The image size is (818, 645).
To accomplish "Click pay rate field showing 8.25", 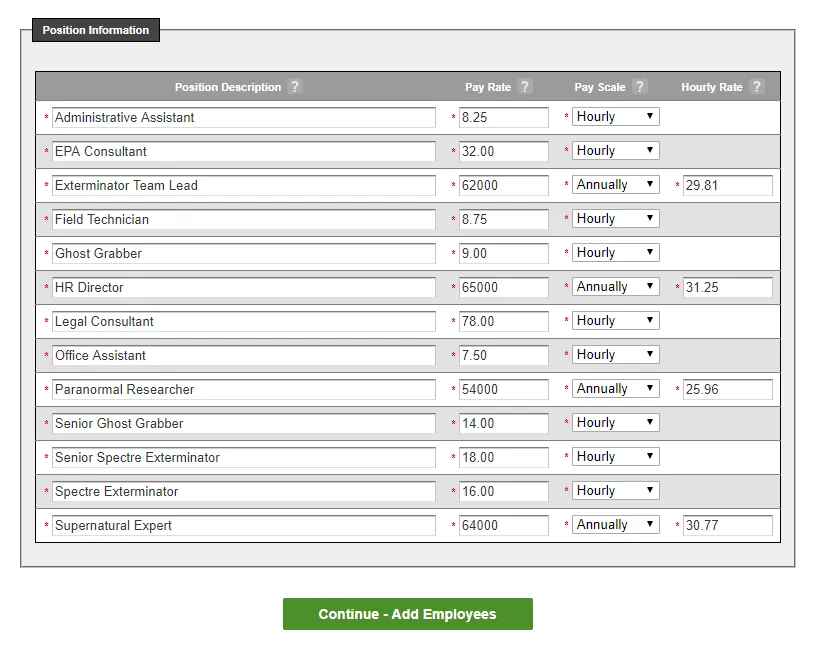I will 504,117.
